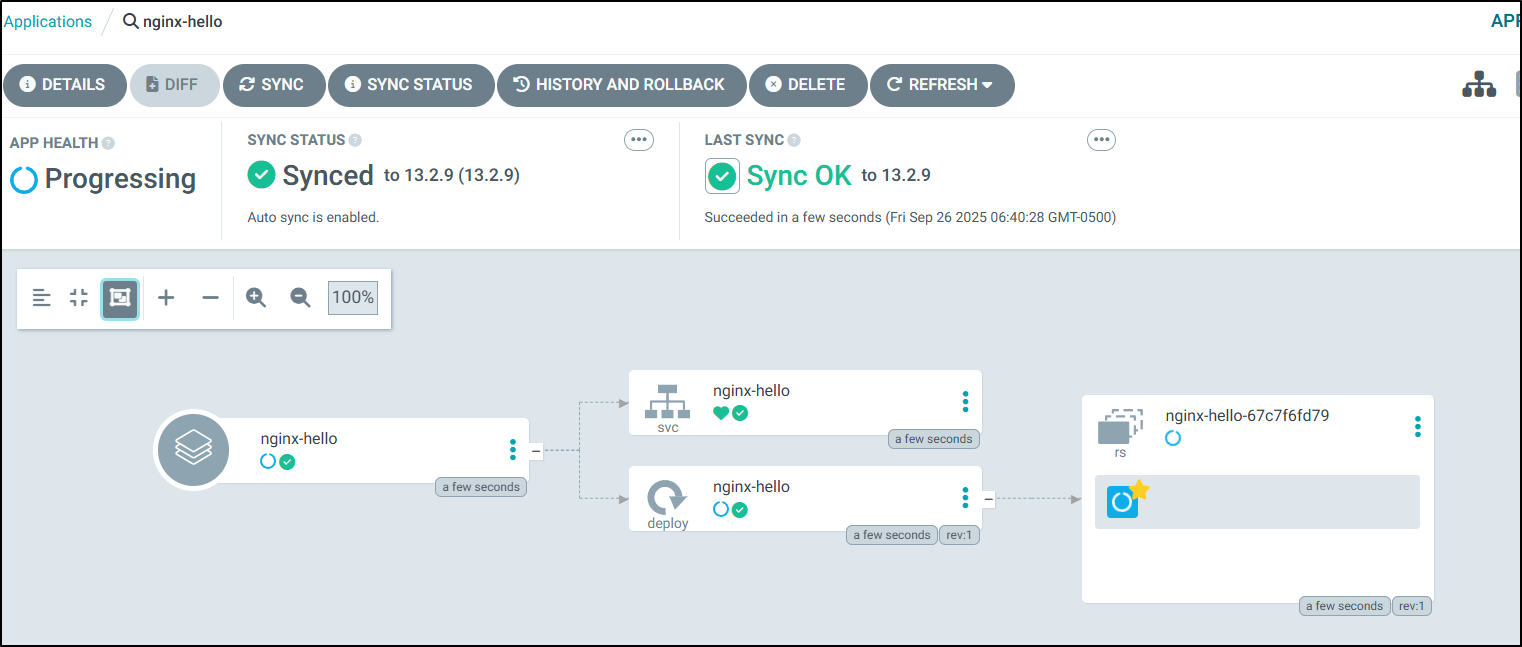Click the compact nodes alignment icon
This screenshot has height=647, width=1522.
point(41,298)
